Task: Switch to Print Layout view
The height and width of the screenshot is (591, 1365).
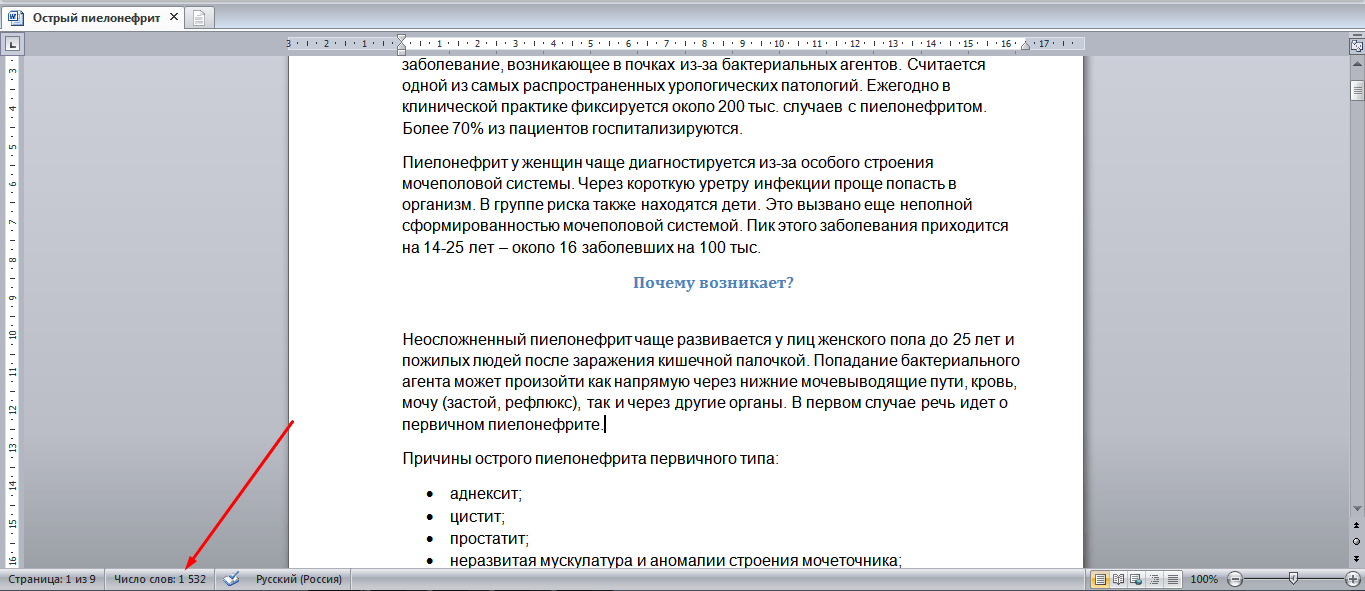Action: coord(1100,579)
